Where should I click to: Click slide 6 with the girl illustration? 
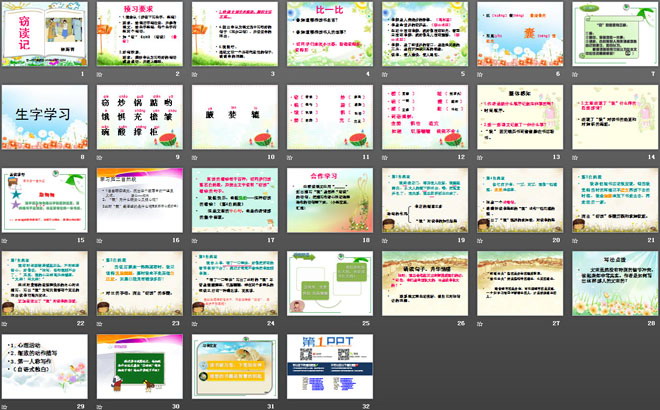pos(516,37)
